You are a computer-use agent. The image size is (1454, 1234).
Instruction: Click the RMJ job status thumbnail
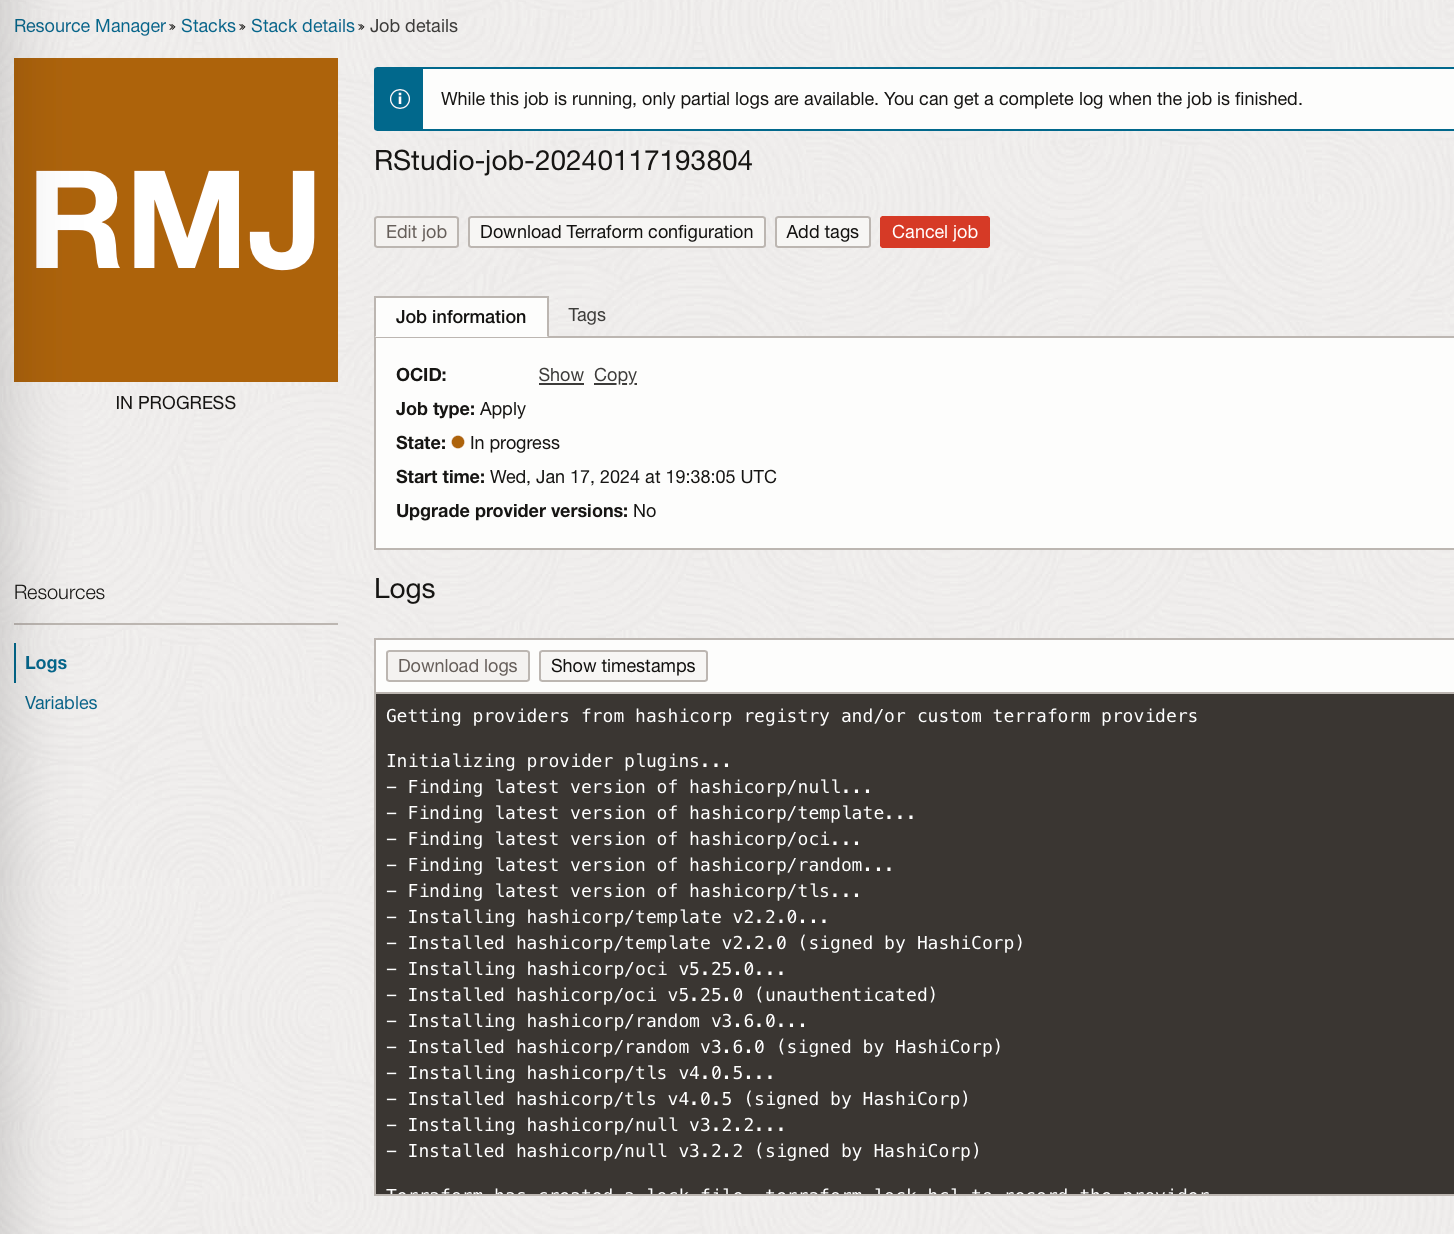click(176, 220)
